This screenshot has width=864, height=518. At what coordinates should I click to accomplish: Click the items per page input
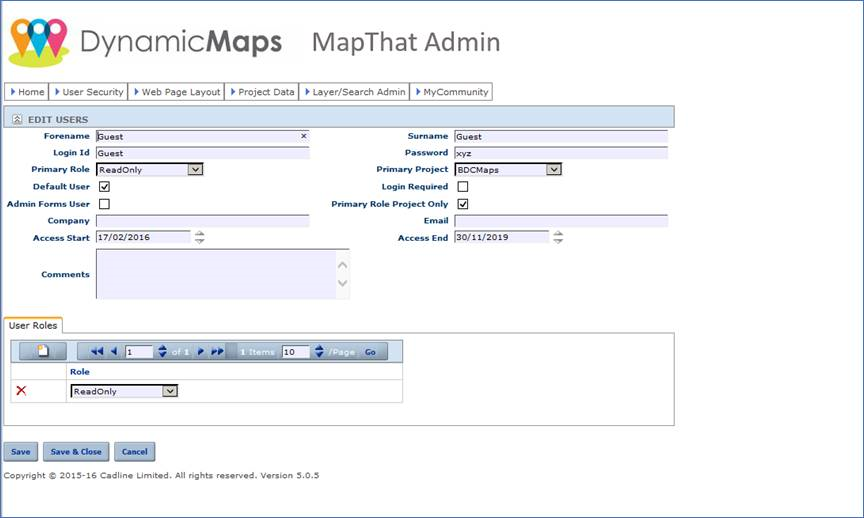[296, 352]
